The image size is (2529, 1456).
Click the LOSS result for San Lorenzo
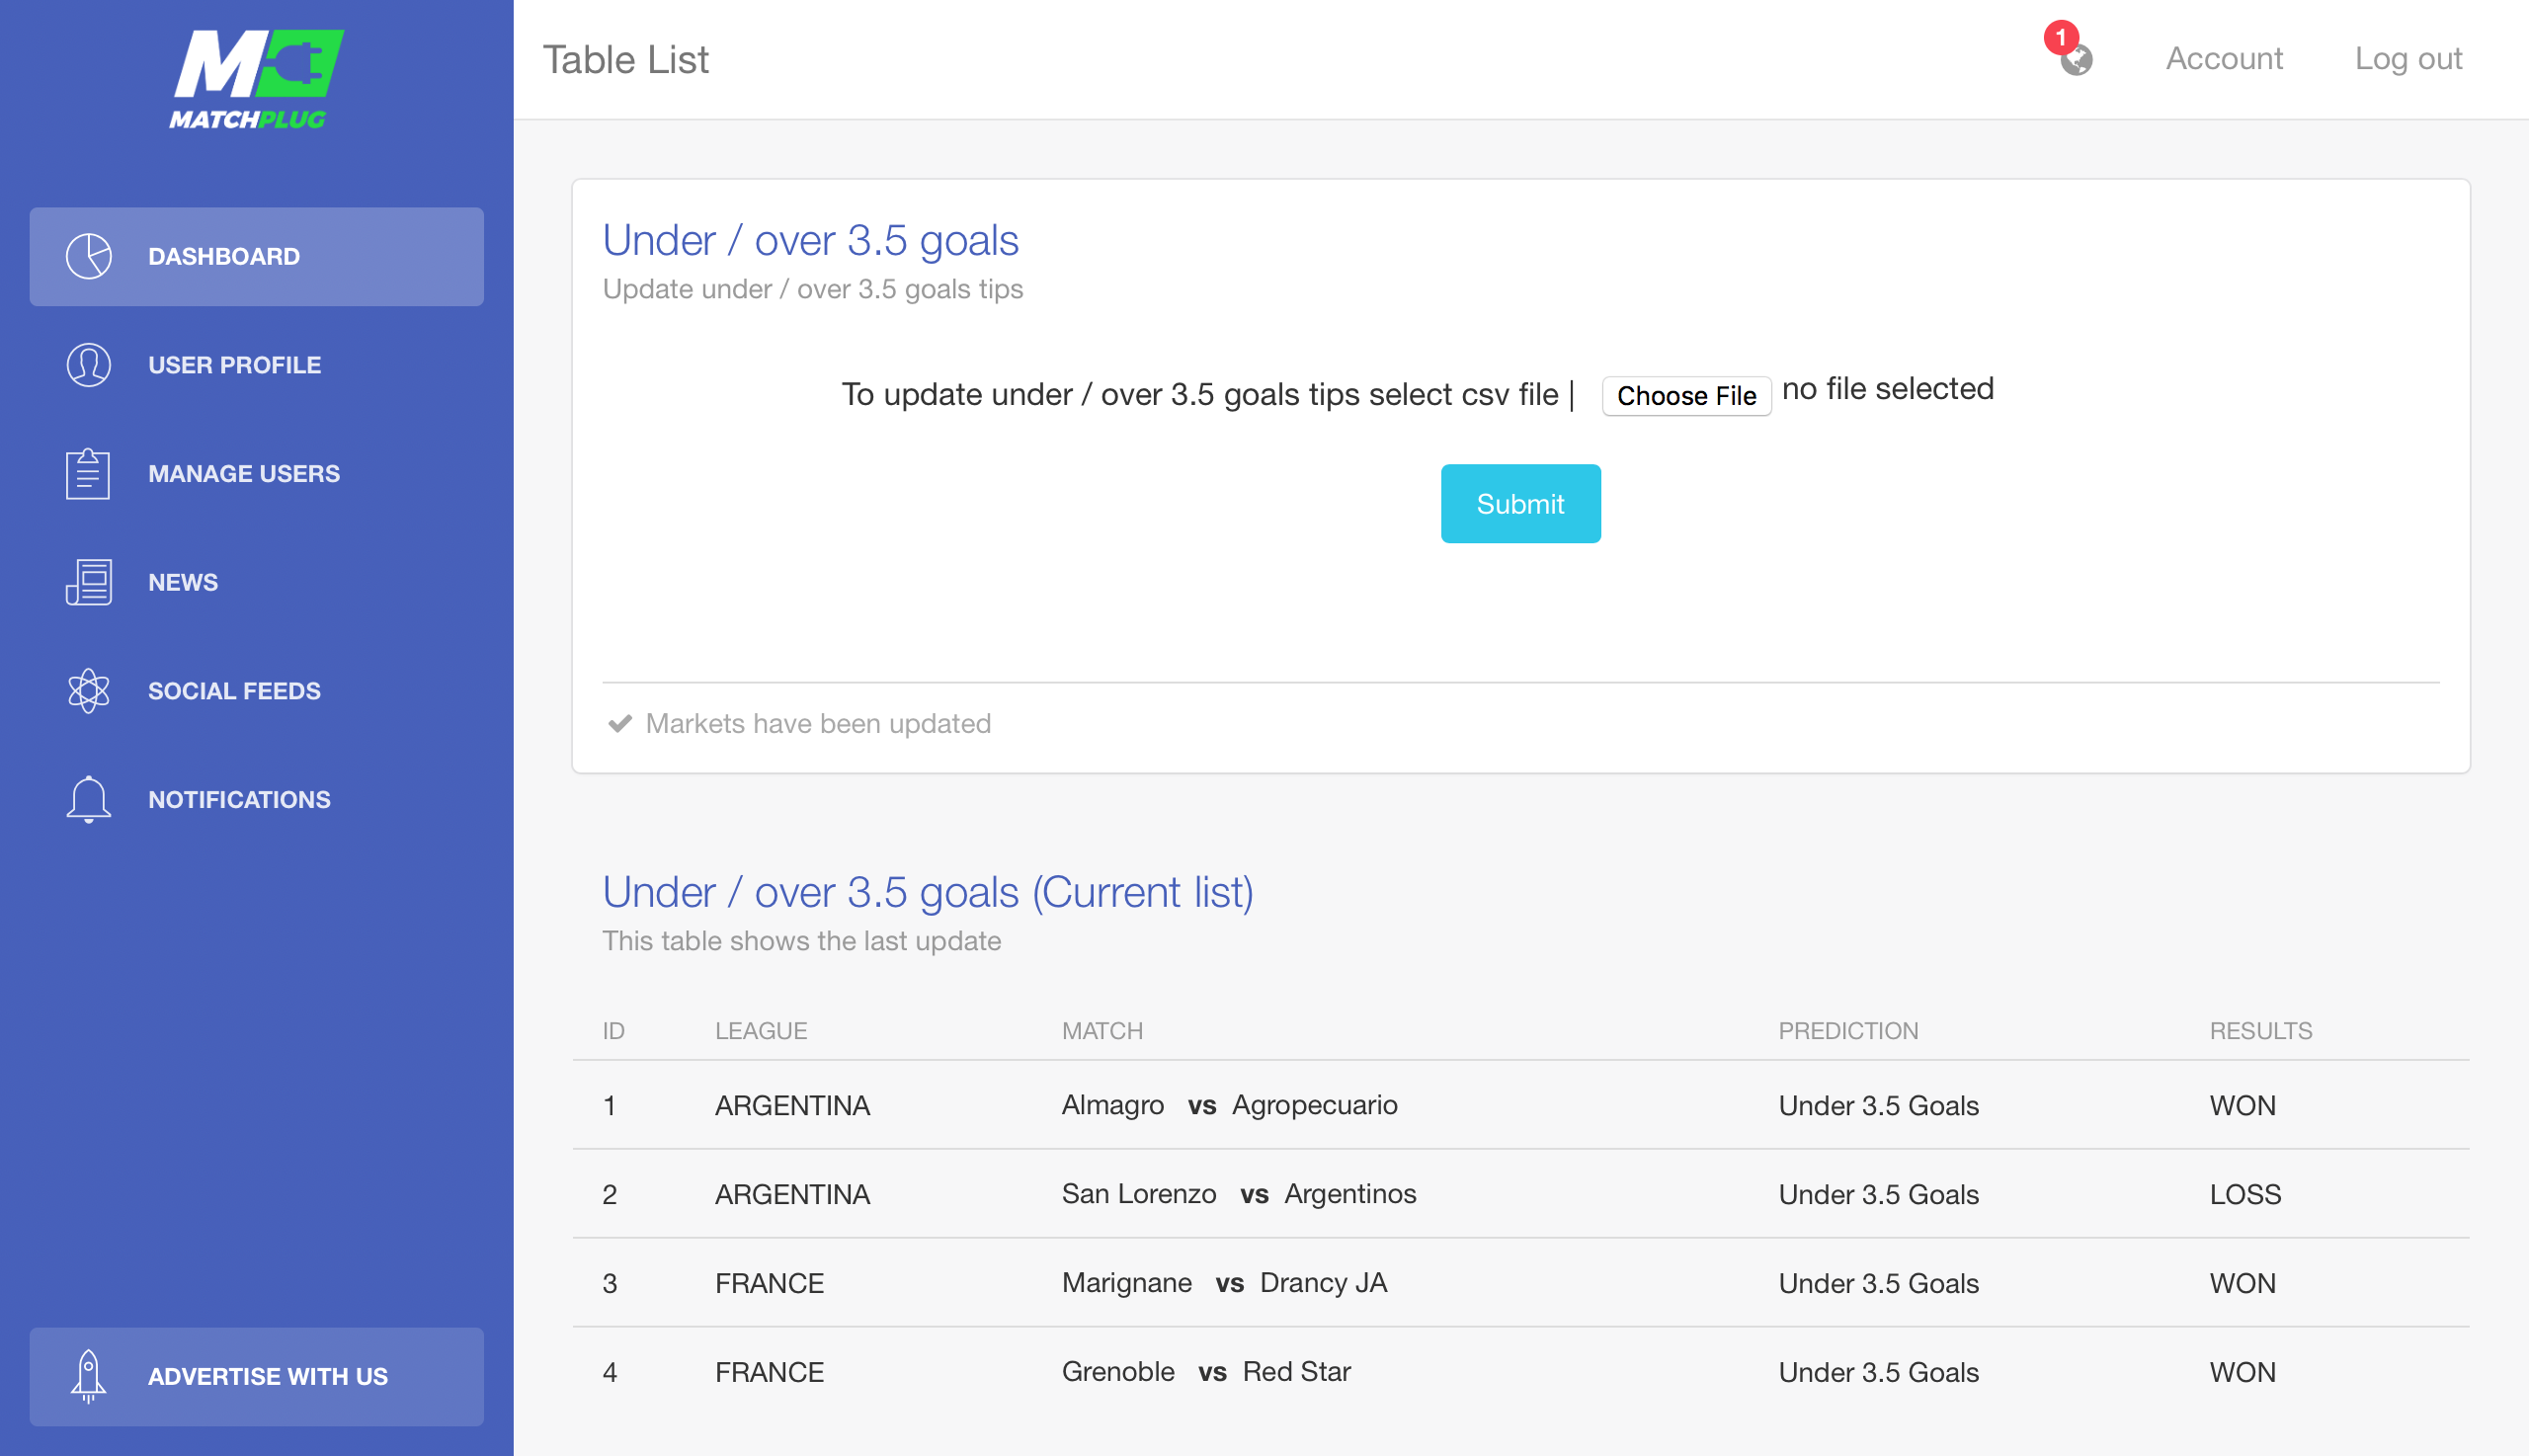[2245, 1195]
